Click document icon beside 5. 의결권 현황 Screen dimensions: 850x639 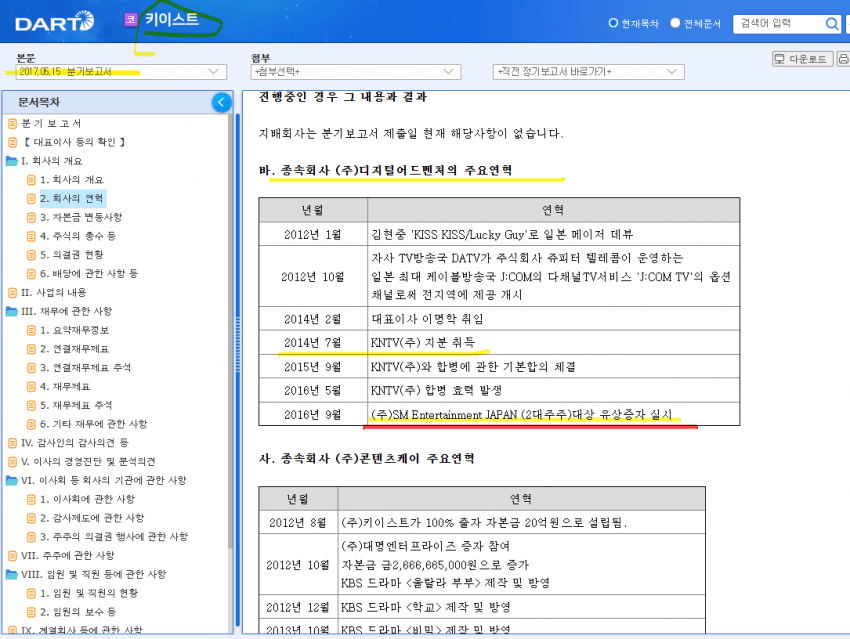[31, 255]
